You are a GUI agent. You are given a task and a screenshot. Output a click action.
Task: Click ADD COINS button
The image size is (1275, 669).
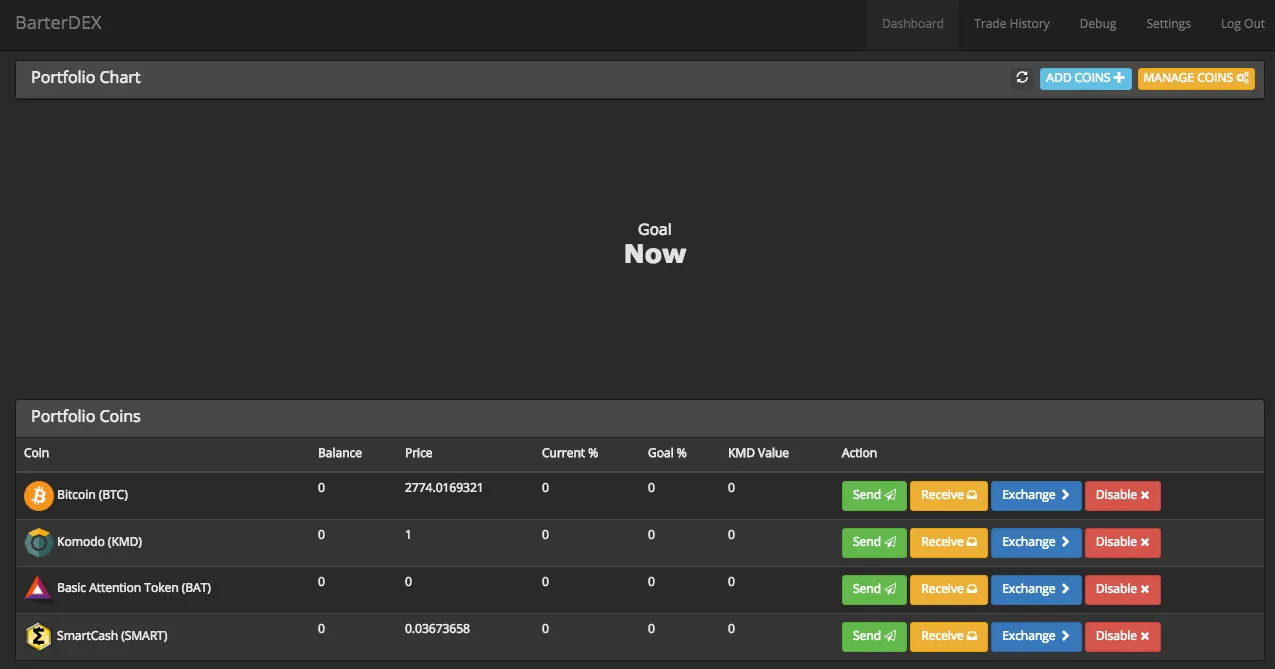tap(1086, 78)
